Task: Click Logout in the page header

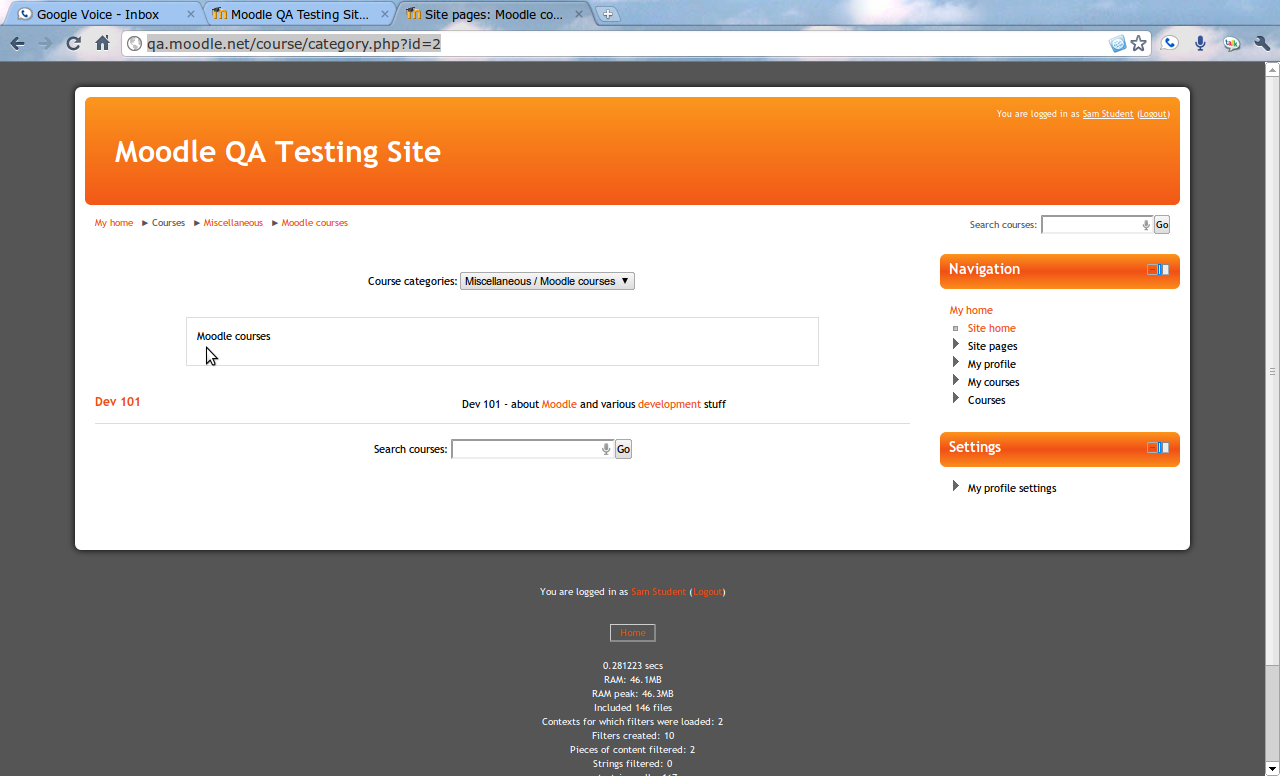Action: click(1153, 114)
